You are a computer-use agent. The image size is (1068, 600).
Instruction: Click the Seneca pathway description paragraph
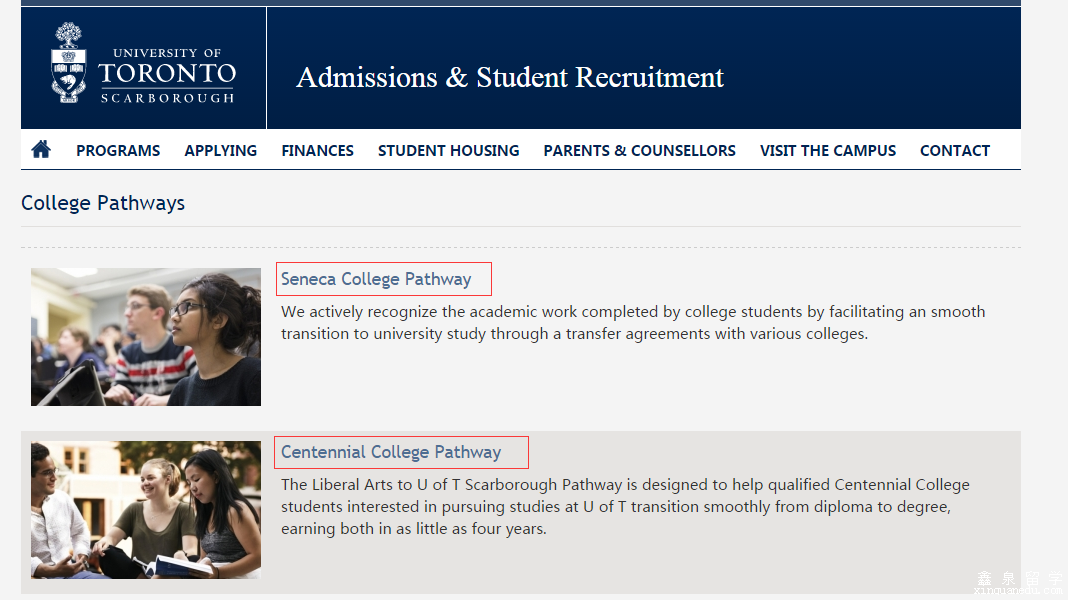(x=633, y=323)
